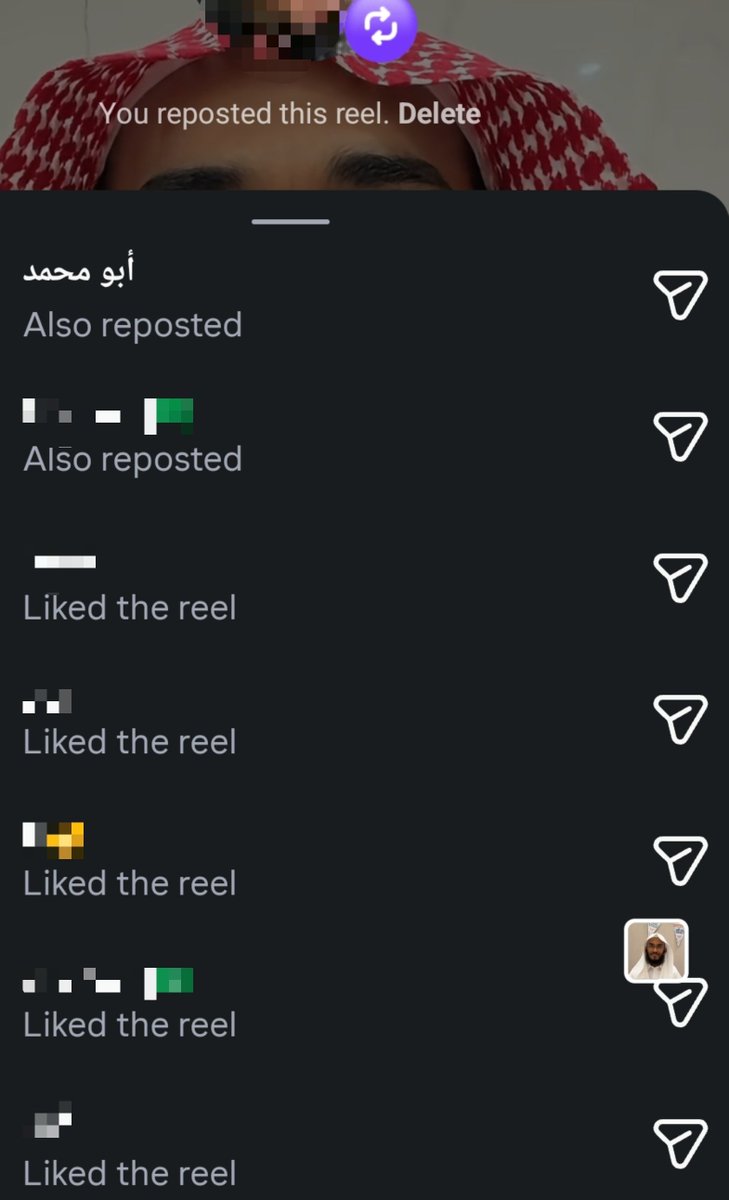
Task: Tap 'You reposted this reel' message
Action: [x=244, y=114]
